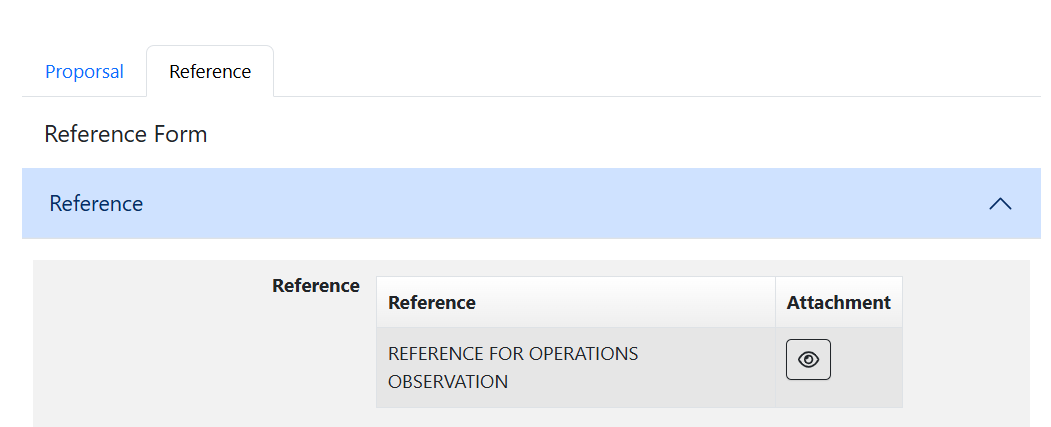
Task: Open the attachment preview button
Action: point(808,360)
